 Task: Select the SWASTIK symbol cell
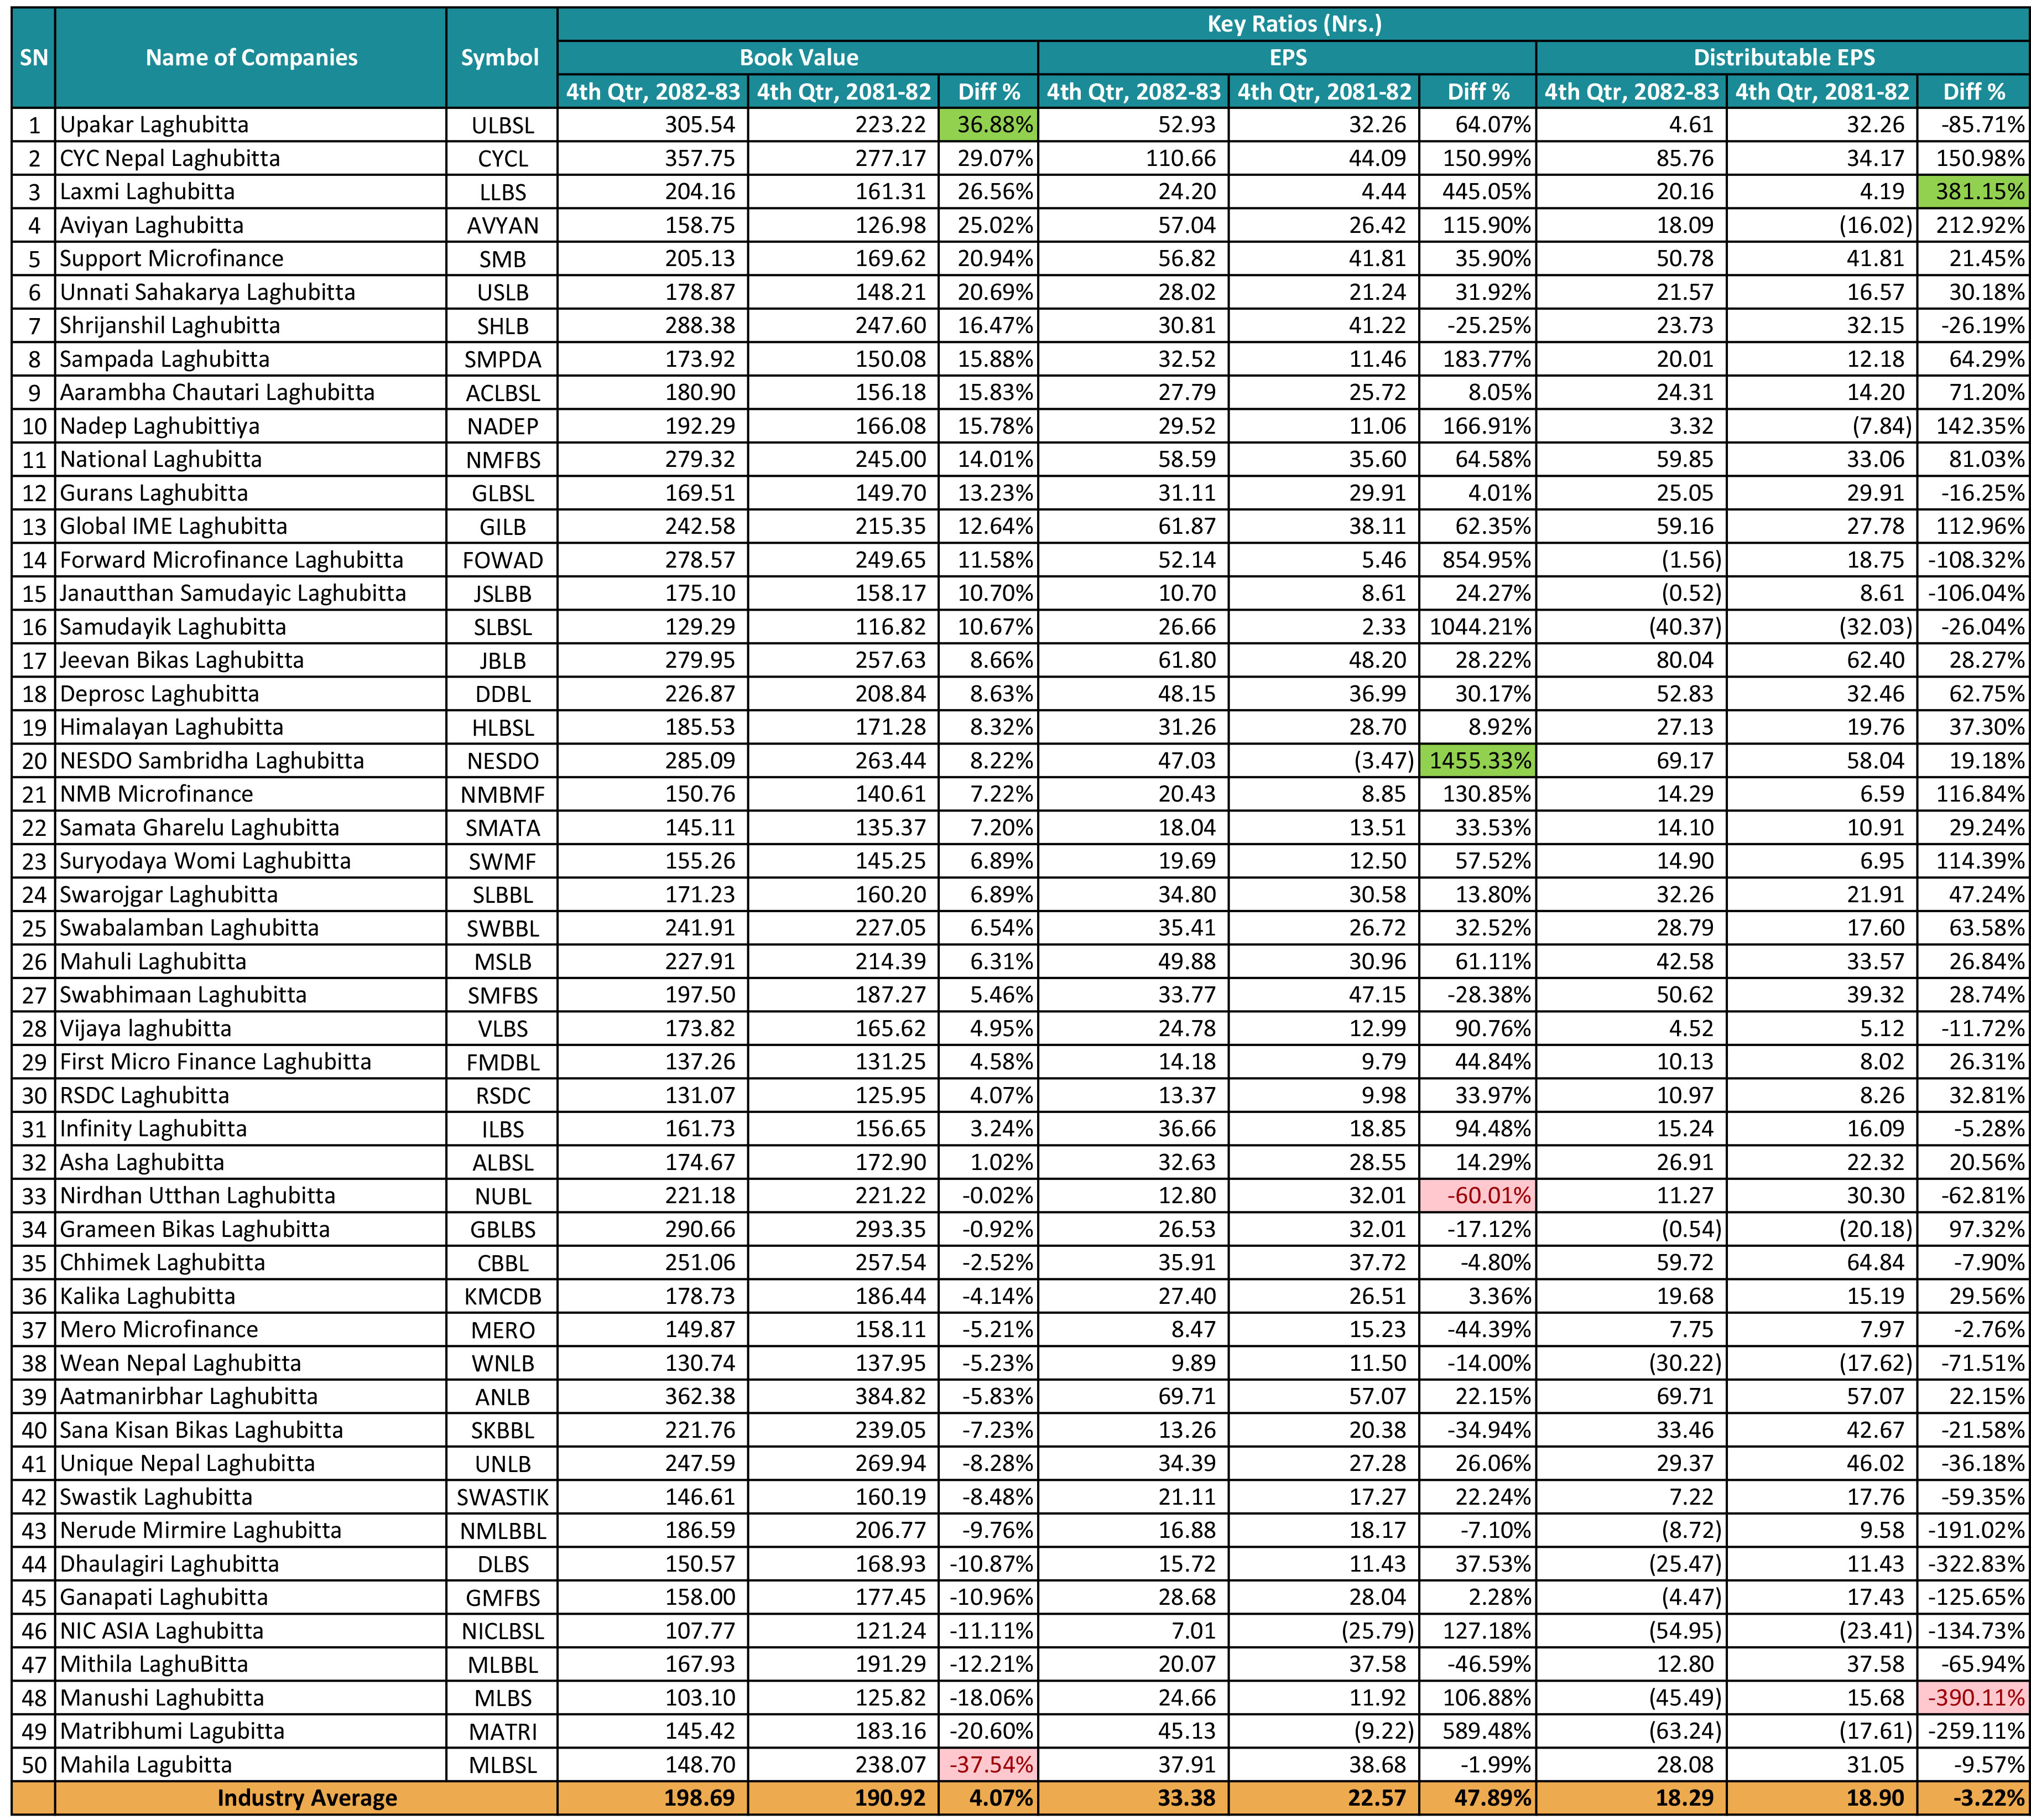[502, 1497]
